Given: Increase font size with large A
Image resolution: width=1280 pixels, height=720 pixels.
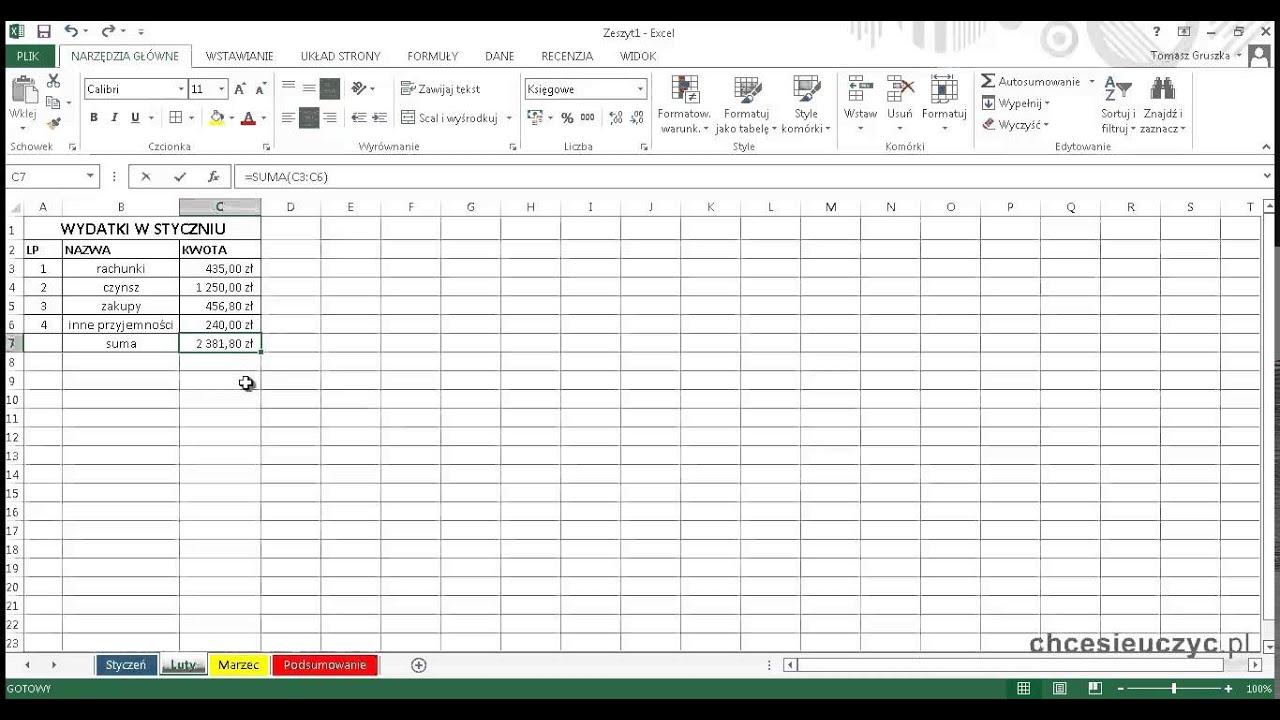Looking at the screenshot, I should (239, 89).
